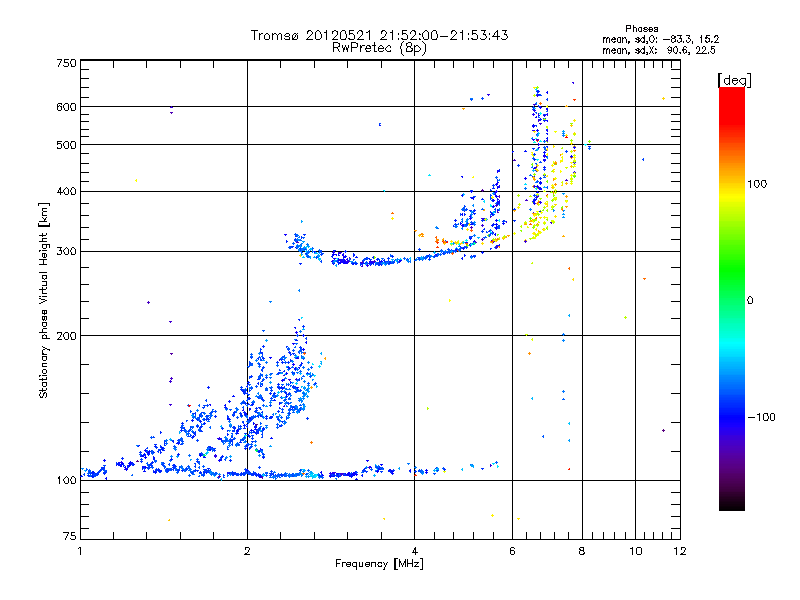The height and width of the screenshot is (600, 800).
Task: Click the y-axis '300' tick label
Action: pos(66,251)
